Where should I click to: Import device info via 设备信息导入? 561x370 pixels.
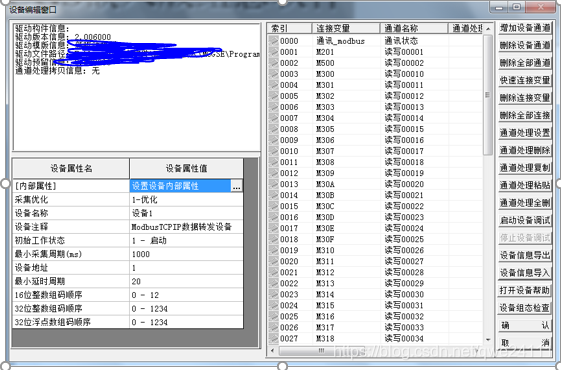click(525, 273)
